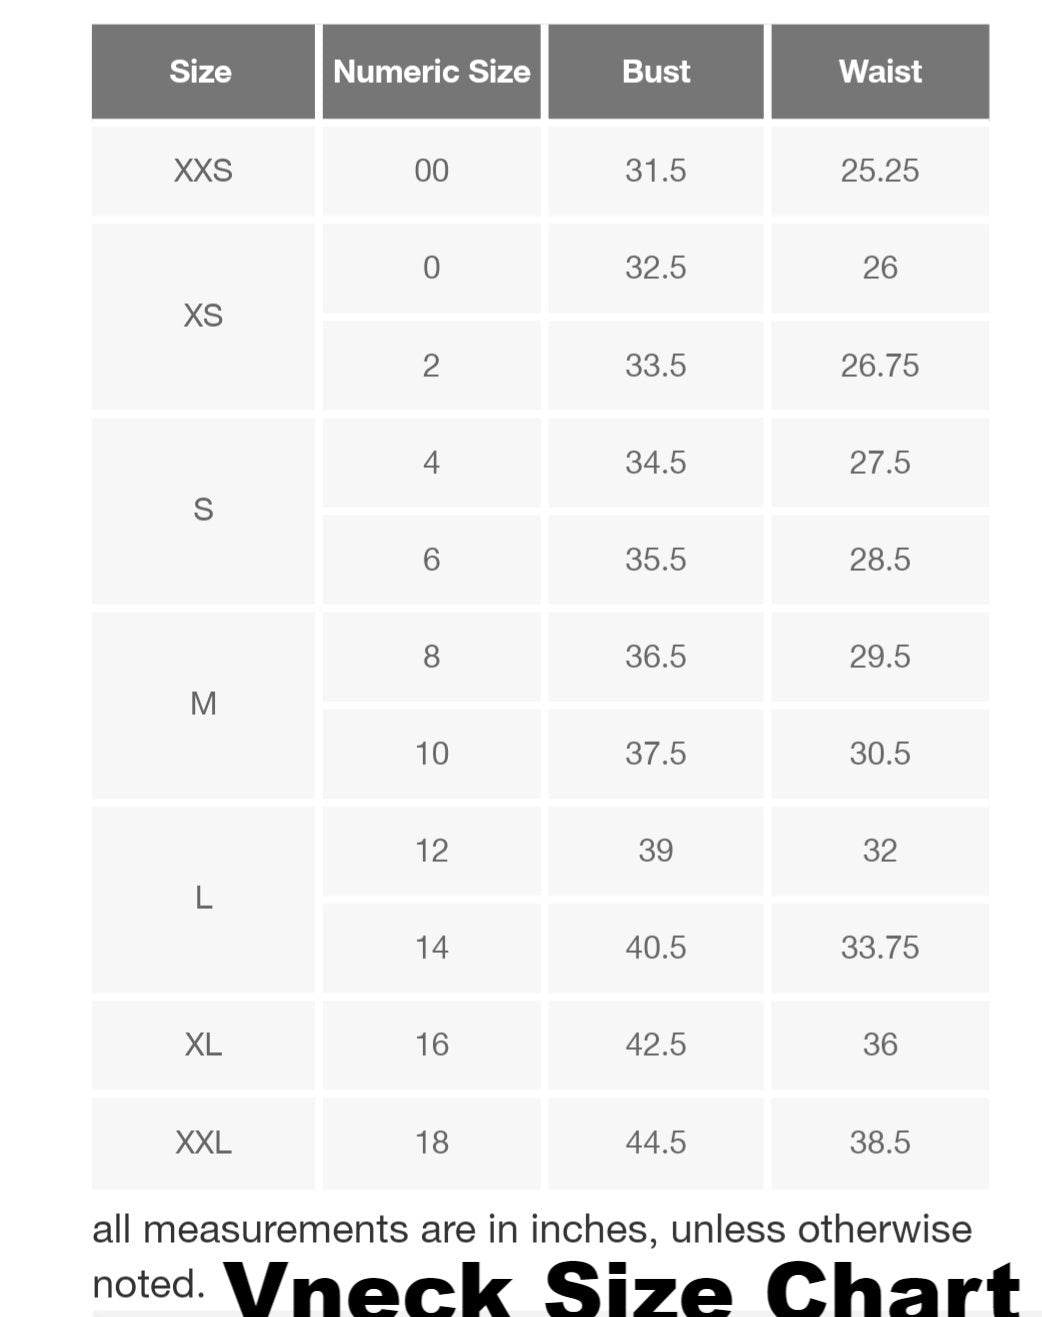Click the Bust column header

[656, 72]
